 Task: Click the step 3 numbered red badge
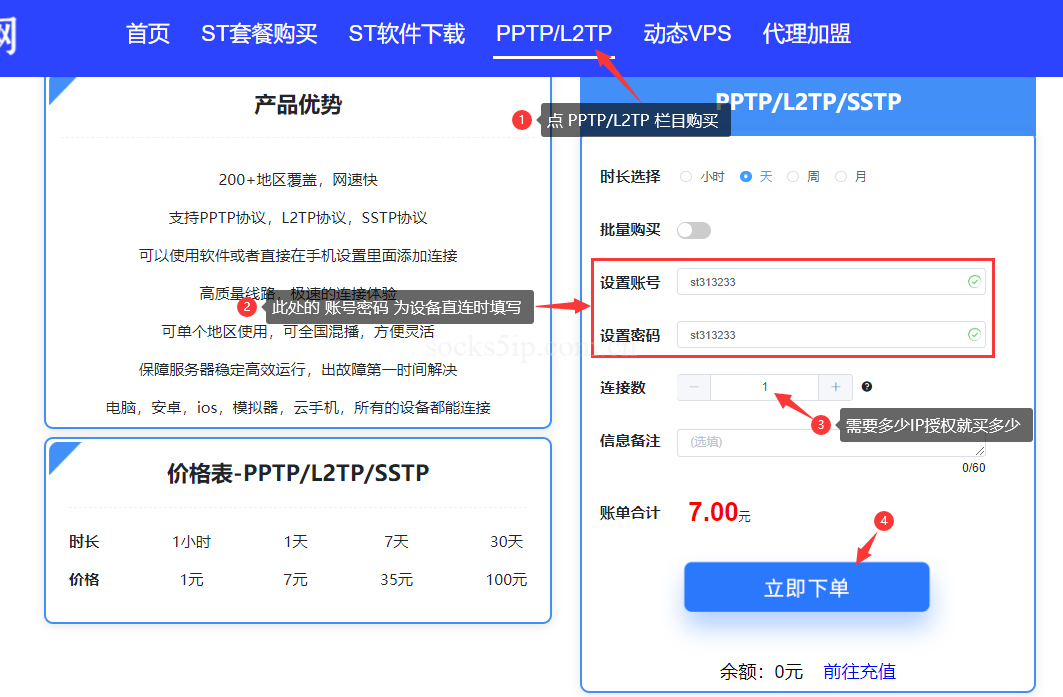pyautogui.click(x=820, y=425)
